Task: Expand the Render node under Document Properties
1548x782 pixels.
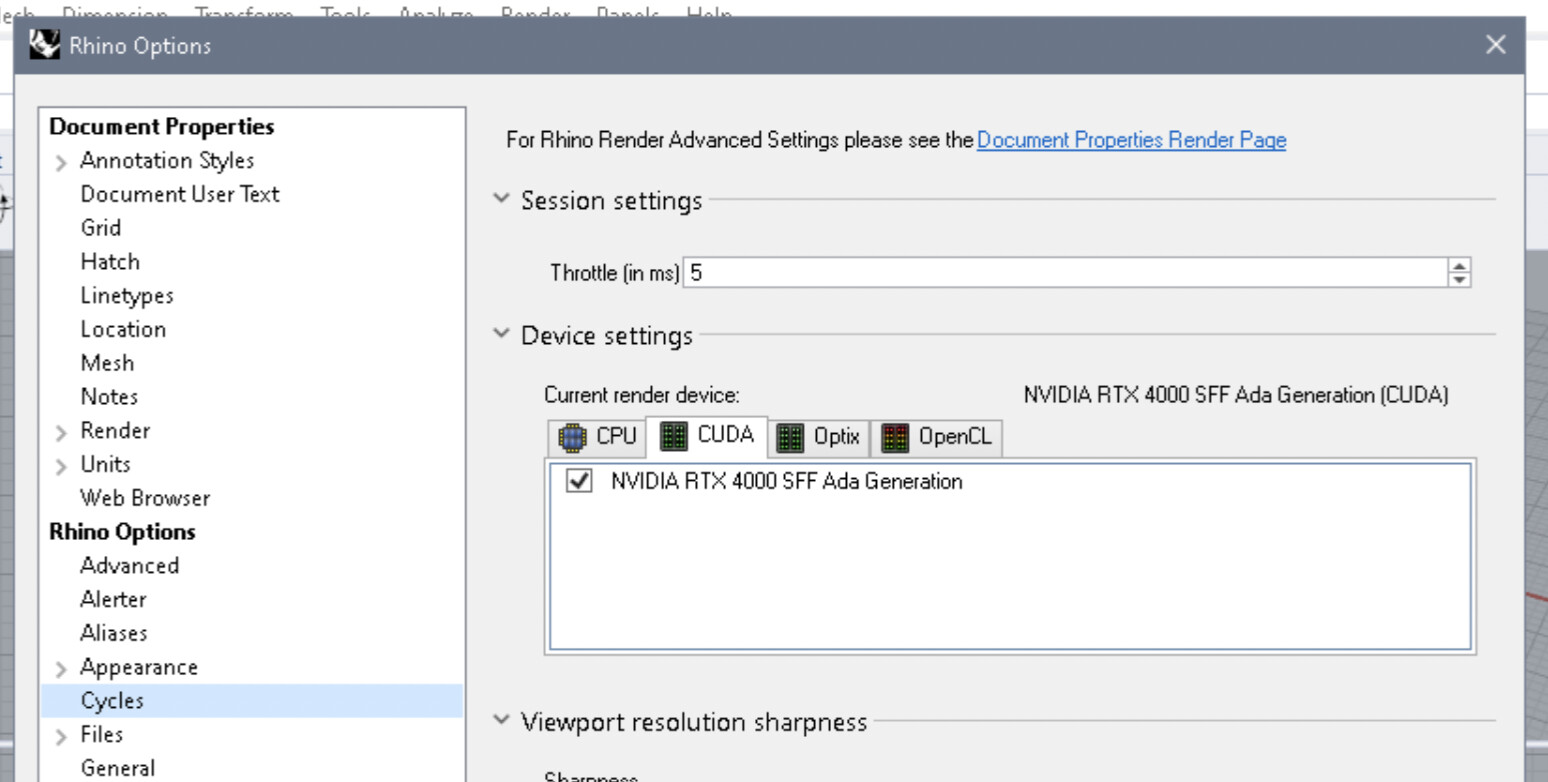Action: click(x=62, y=432)
